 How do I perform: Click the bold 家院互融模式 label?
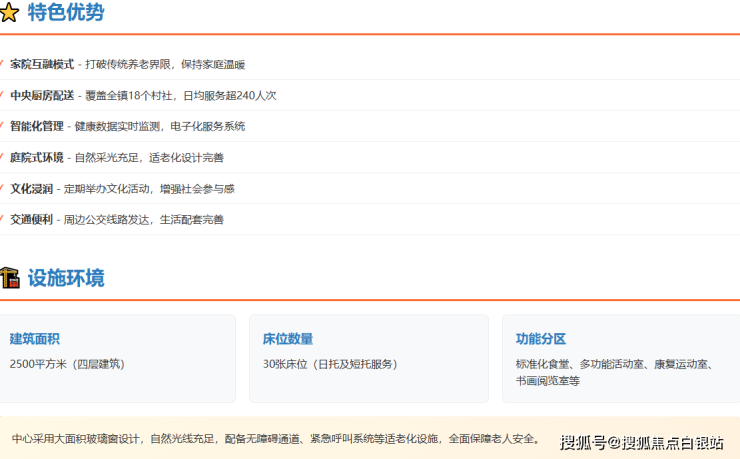click(x=42, y=64)
